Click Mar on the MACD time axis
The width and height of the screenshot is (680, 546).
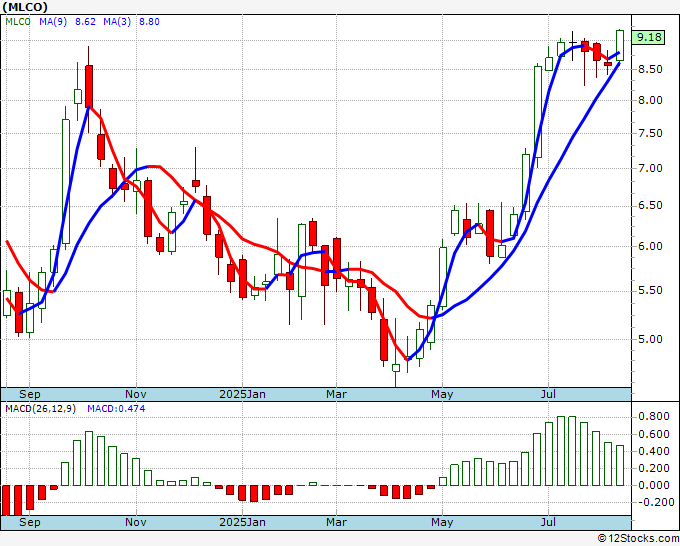337,522
